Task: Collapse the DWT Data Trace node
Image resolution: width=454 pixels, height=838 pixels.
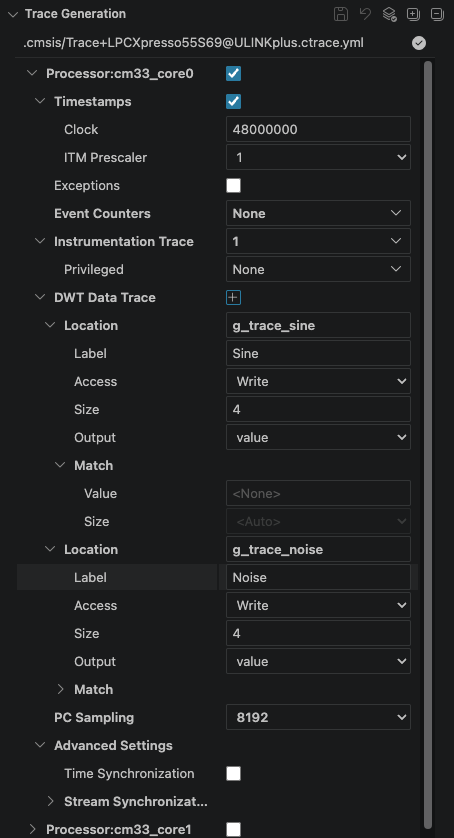Action: pyautogui.click(x=40, y=298)
